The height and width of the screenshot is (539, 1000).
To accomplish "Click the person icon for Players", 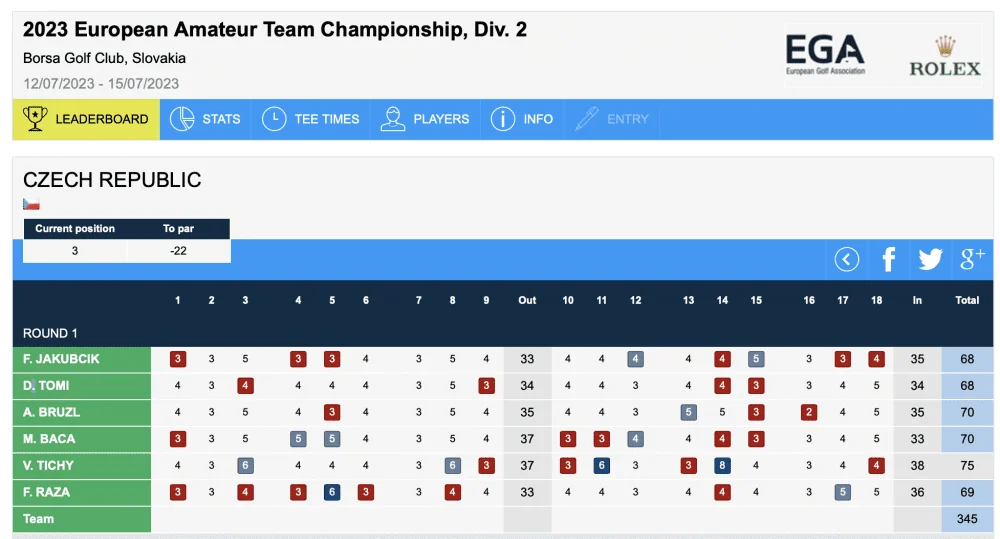I will [x=393, y=119].
